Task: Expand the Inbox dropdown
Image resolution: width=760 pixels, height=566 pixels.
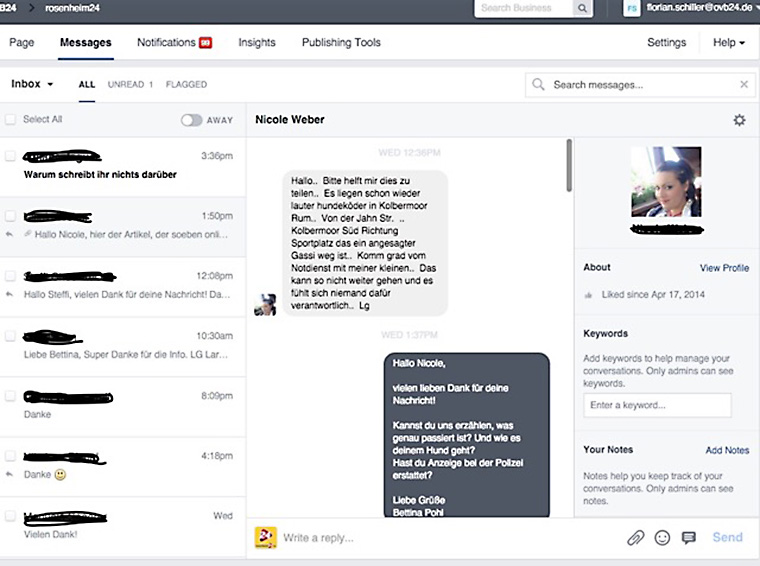Action: (32, 84)
